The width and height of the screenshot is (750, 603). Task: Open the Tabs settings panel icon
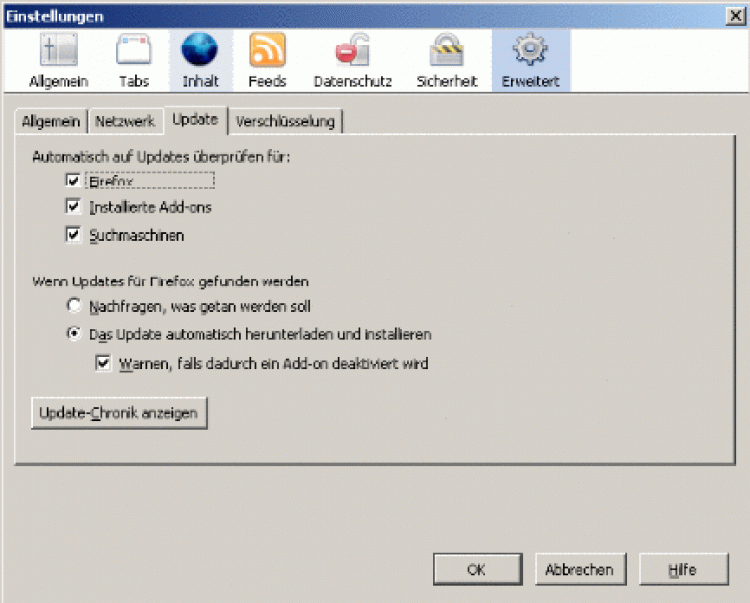(134, 50)
